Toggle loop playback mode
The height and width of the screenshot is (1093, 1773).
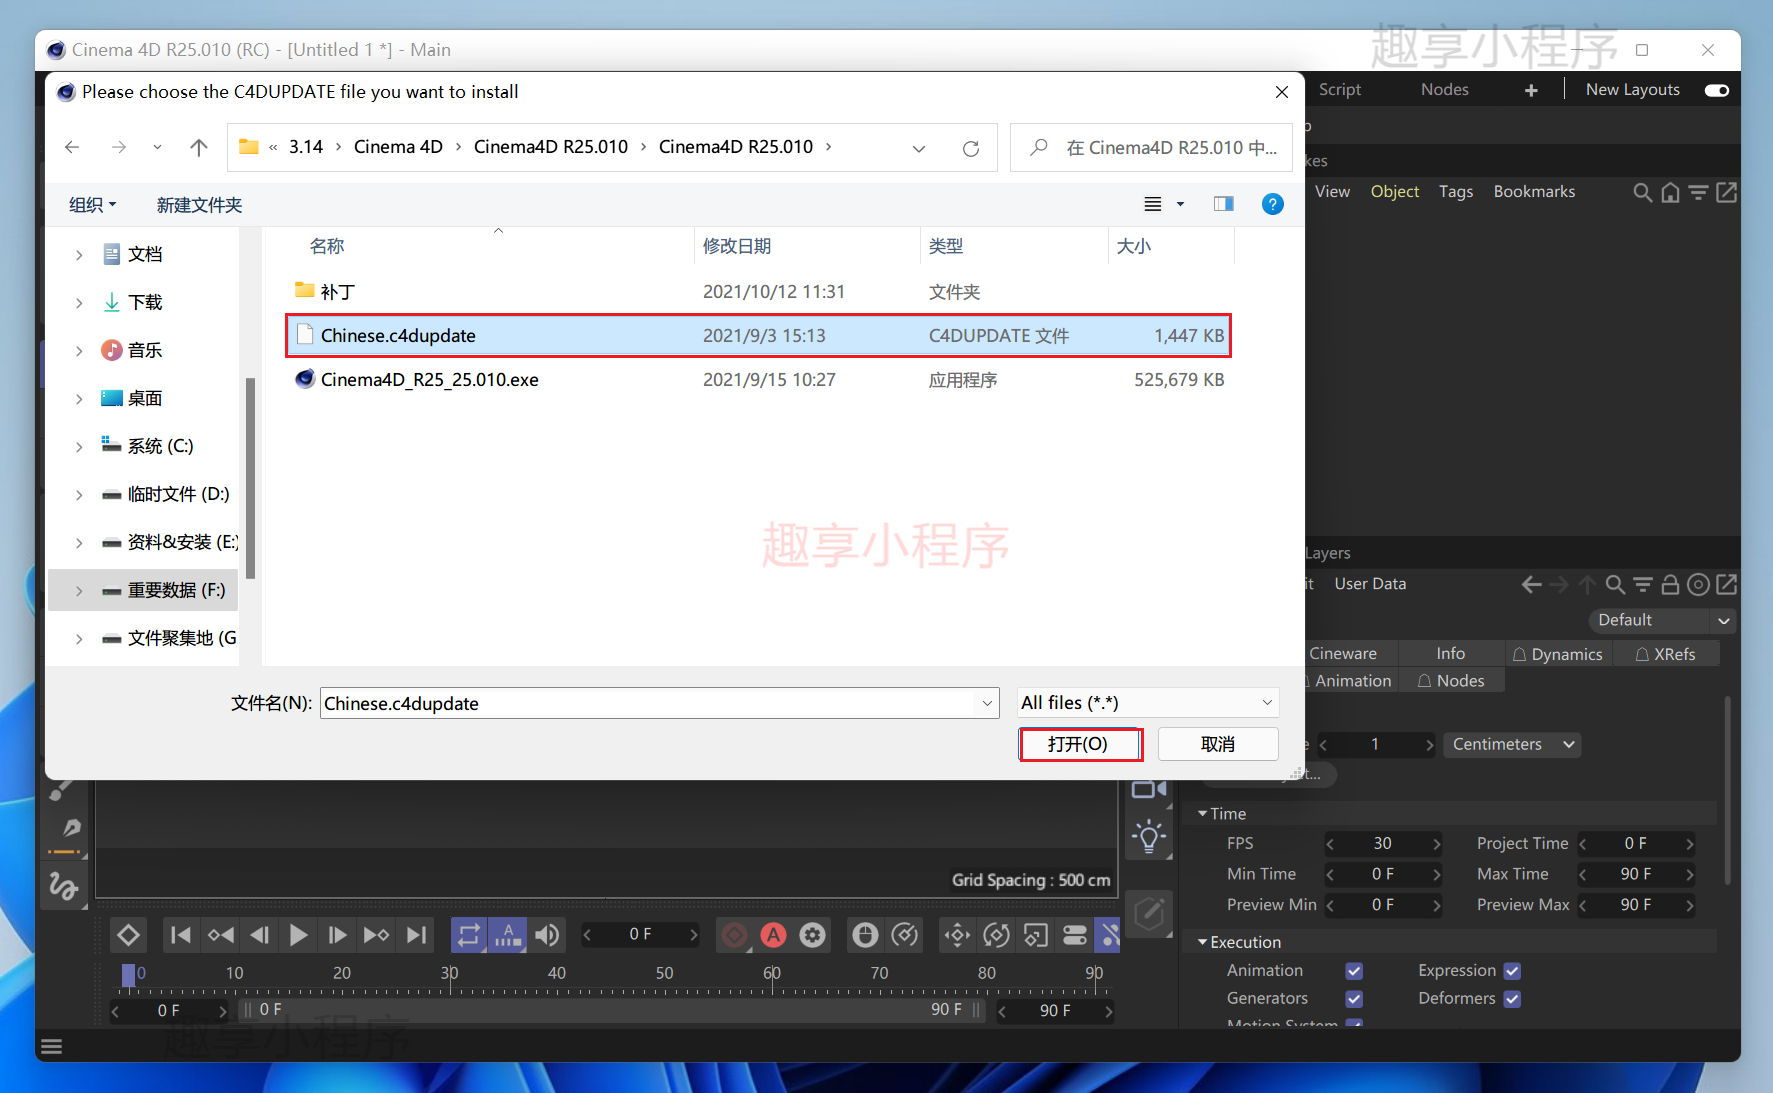point(469,936)
